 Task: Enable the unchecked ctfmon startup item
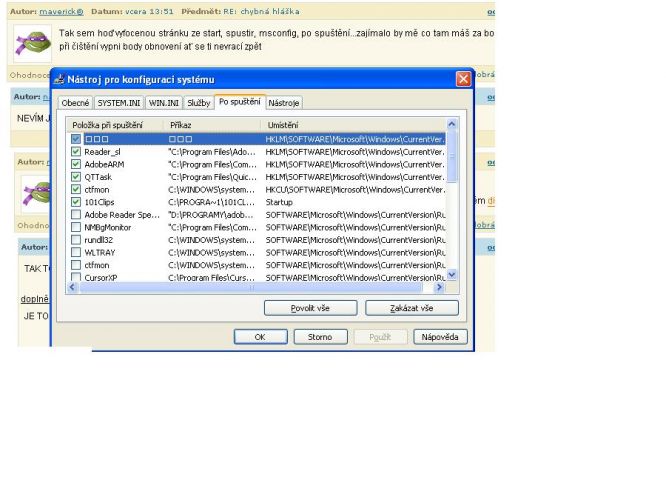(76, 265)
